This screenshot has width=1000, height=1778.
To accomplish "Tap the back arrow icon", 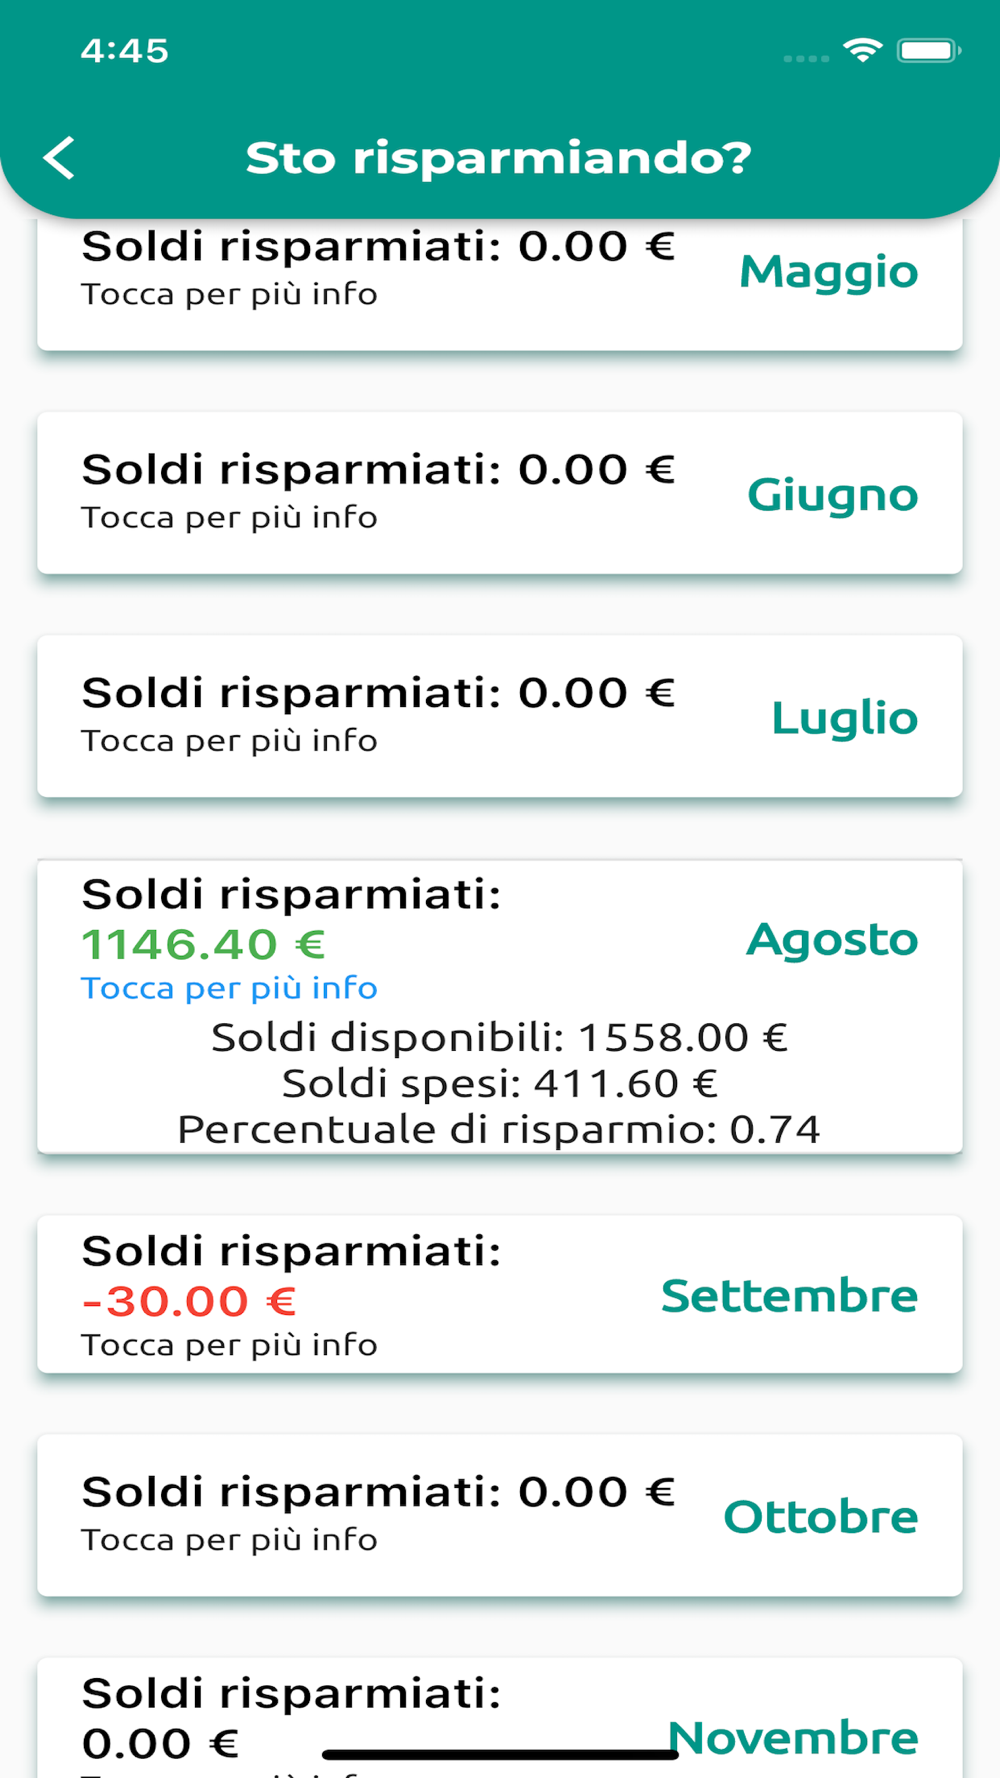I will [59, 158].
